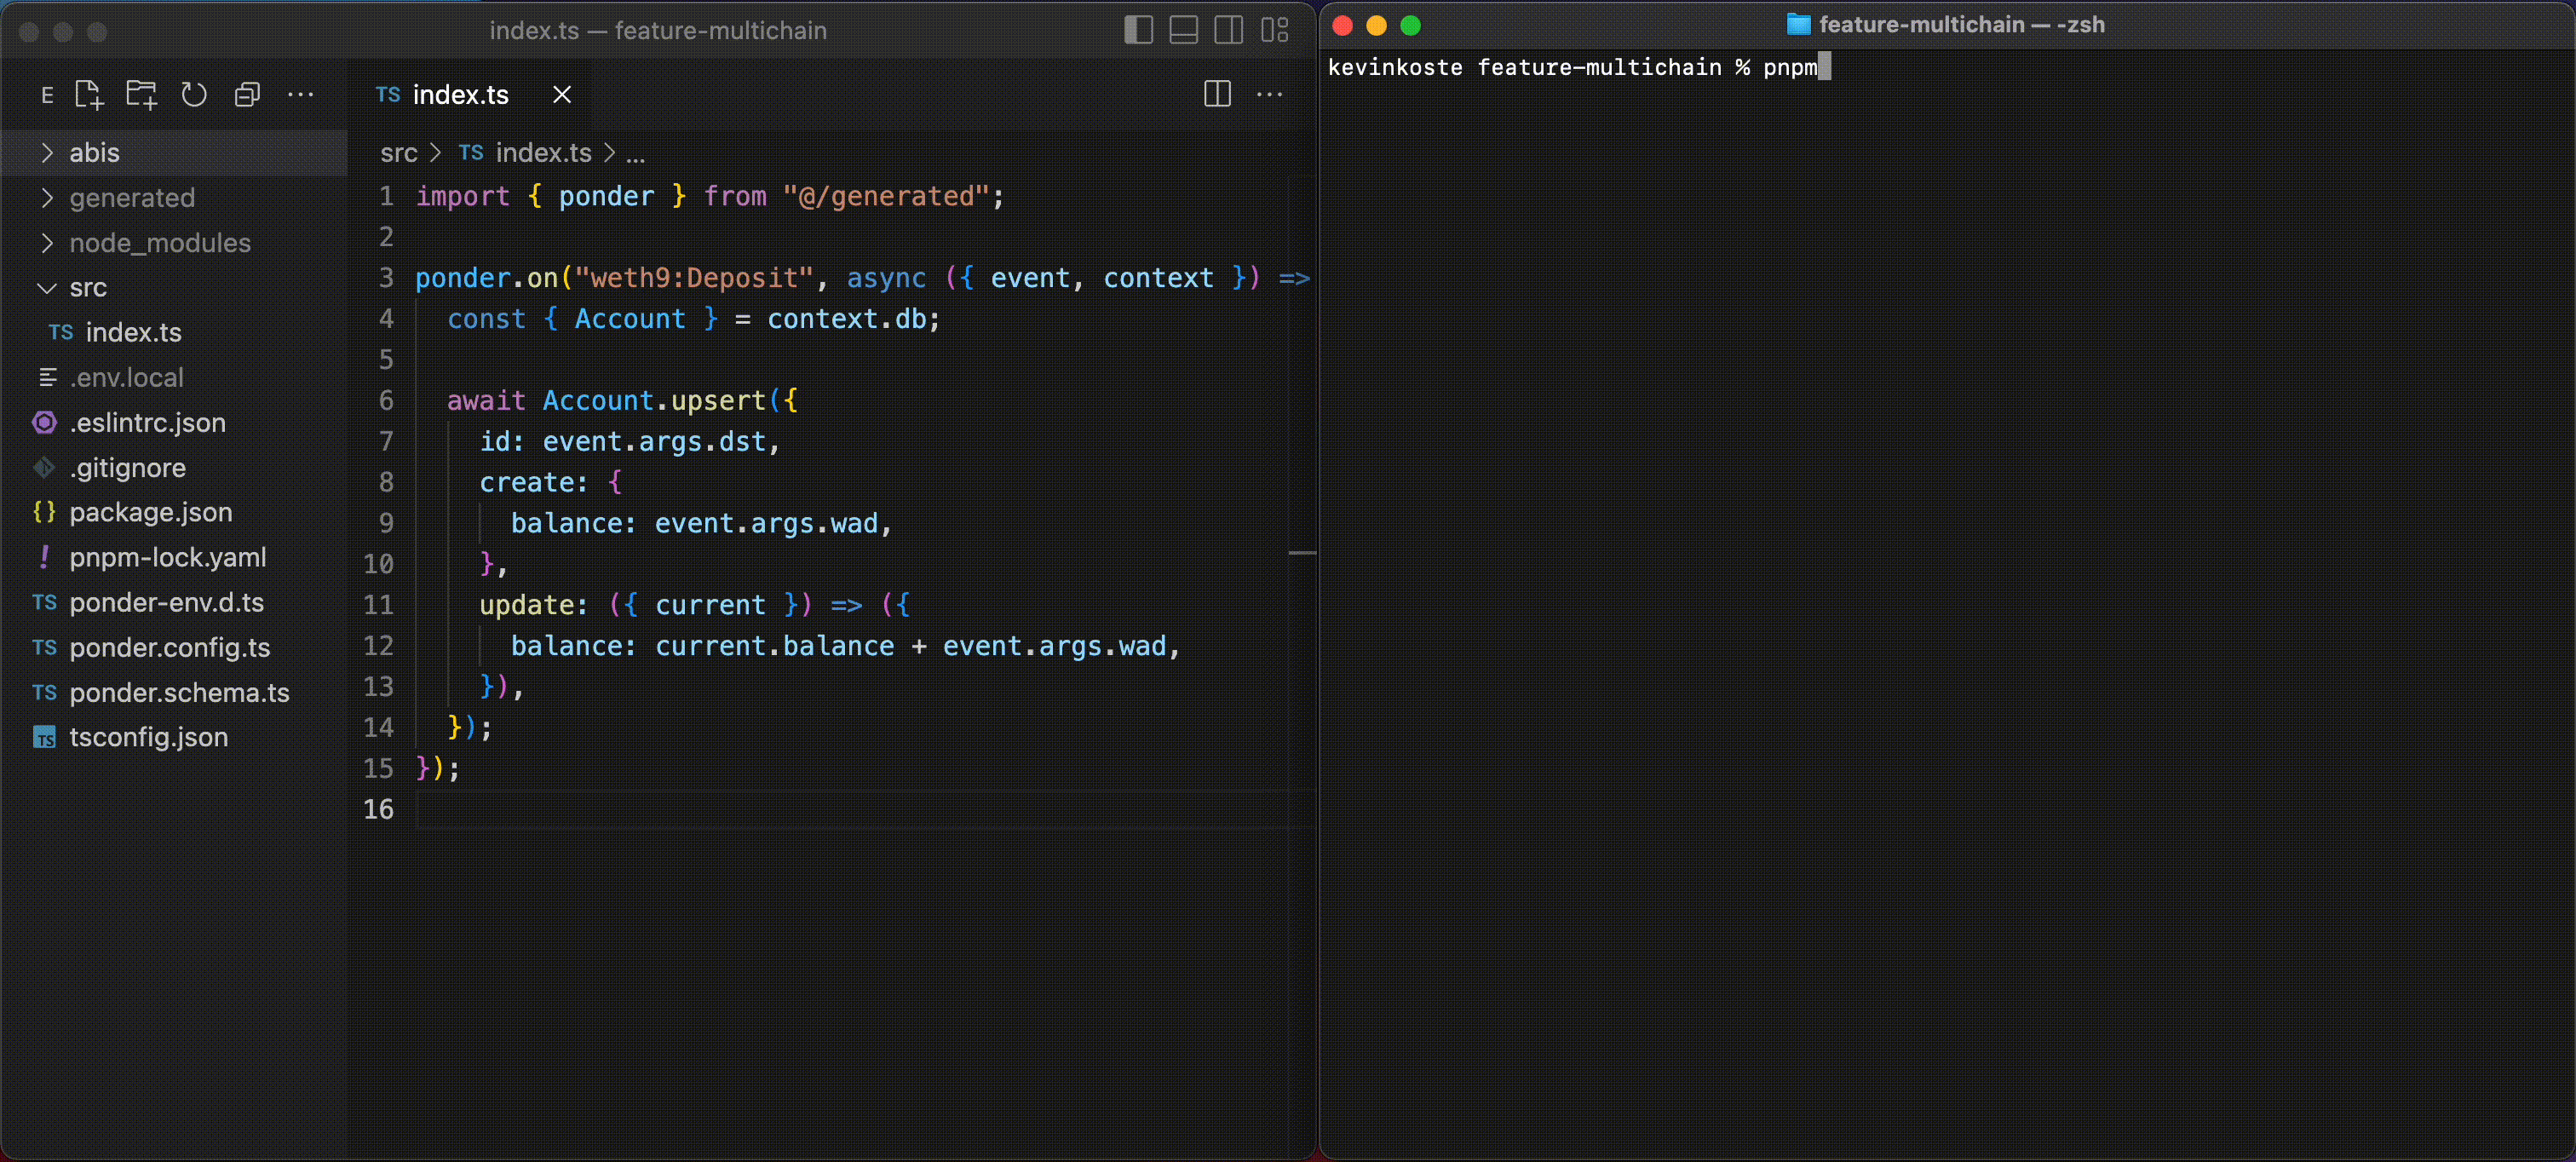Split the editor into two panes
2576x1162 pixels.
[1216, 94]
